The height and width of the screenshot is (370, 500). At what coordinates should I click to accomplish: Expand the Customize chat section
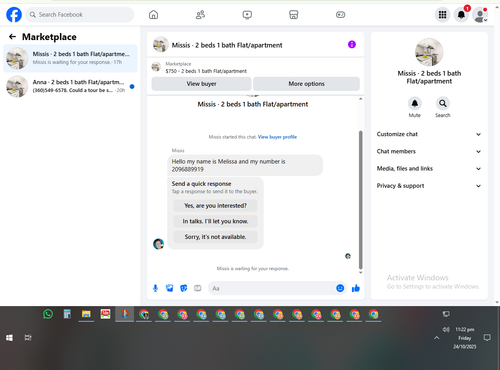coord(429,134)
